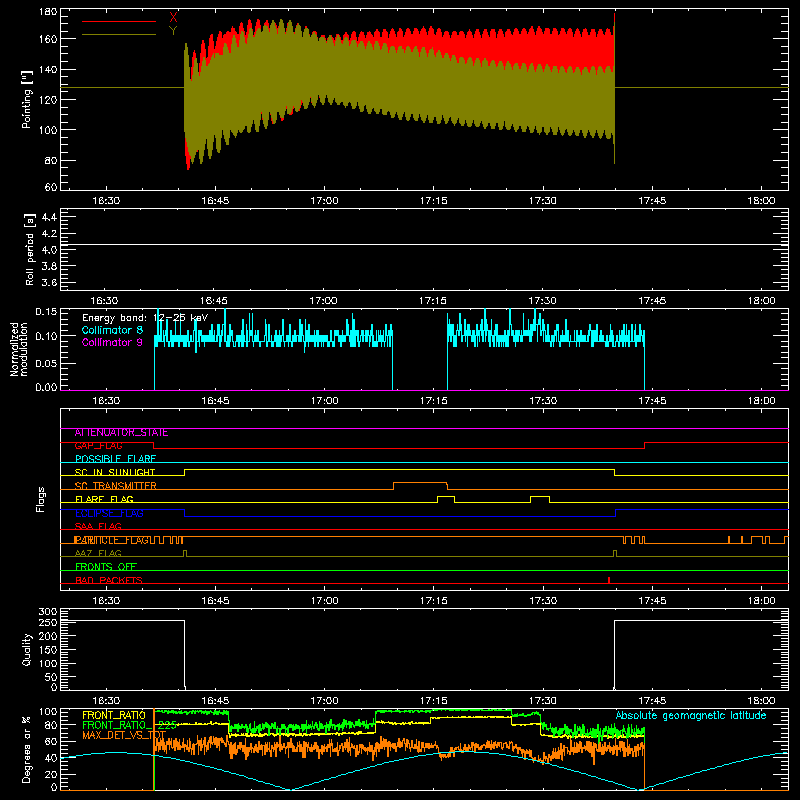
Task: Click the GAP_FLAG label
Action: click(x=98, y=446)
